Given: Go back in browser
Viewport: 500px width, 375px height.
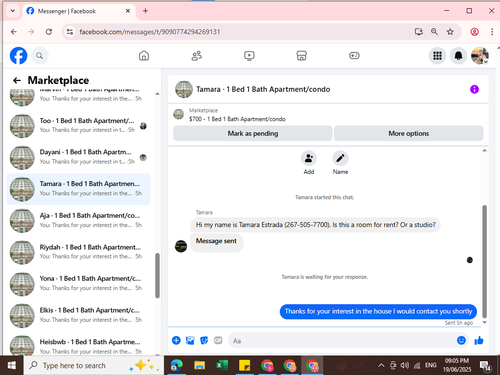Looking at the screenshot, I should point(14,32).
